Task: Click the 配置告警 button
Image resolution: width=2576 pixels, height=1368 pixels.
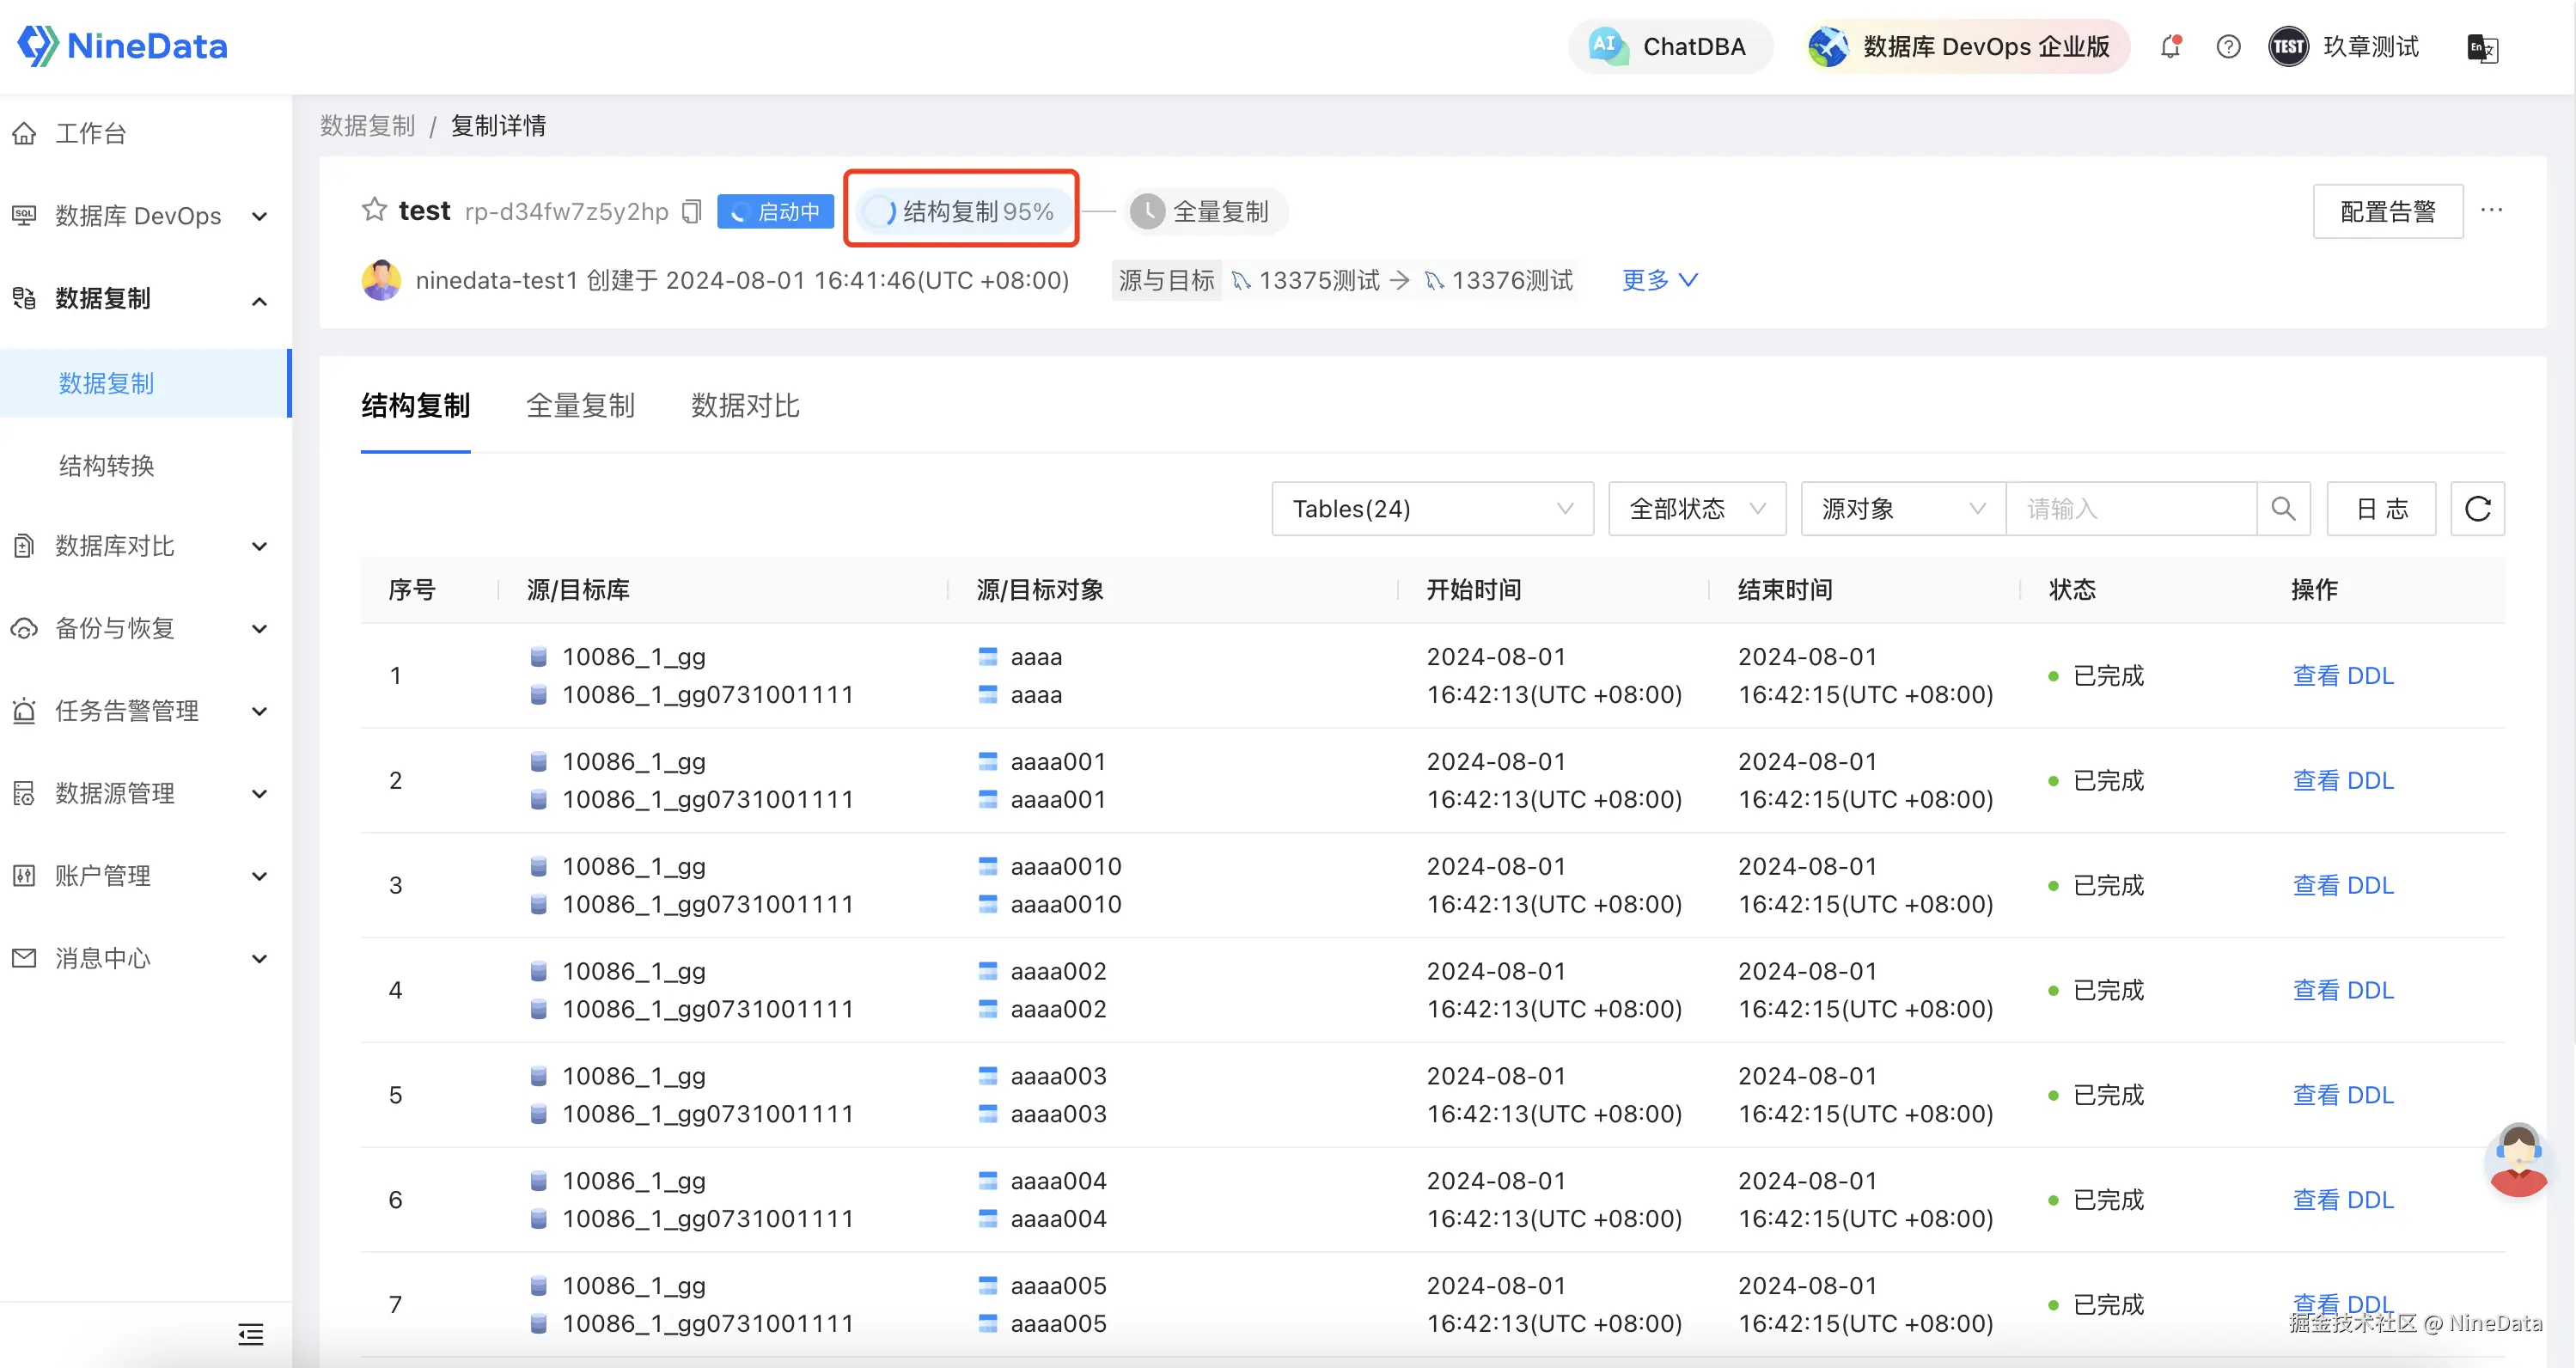Action: [2387, 211]
